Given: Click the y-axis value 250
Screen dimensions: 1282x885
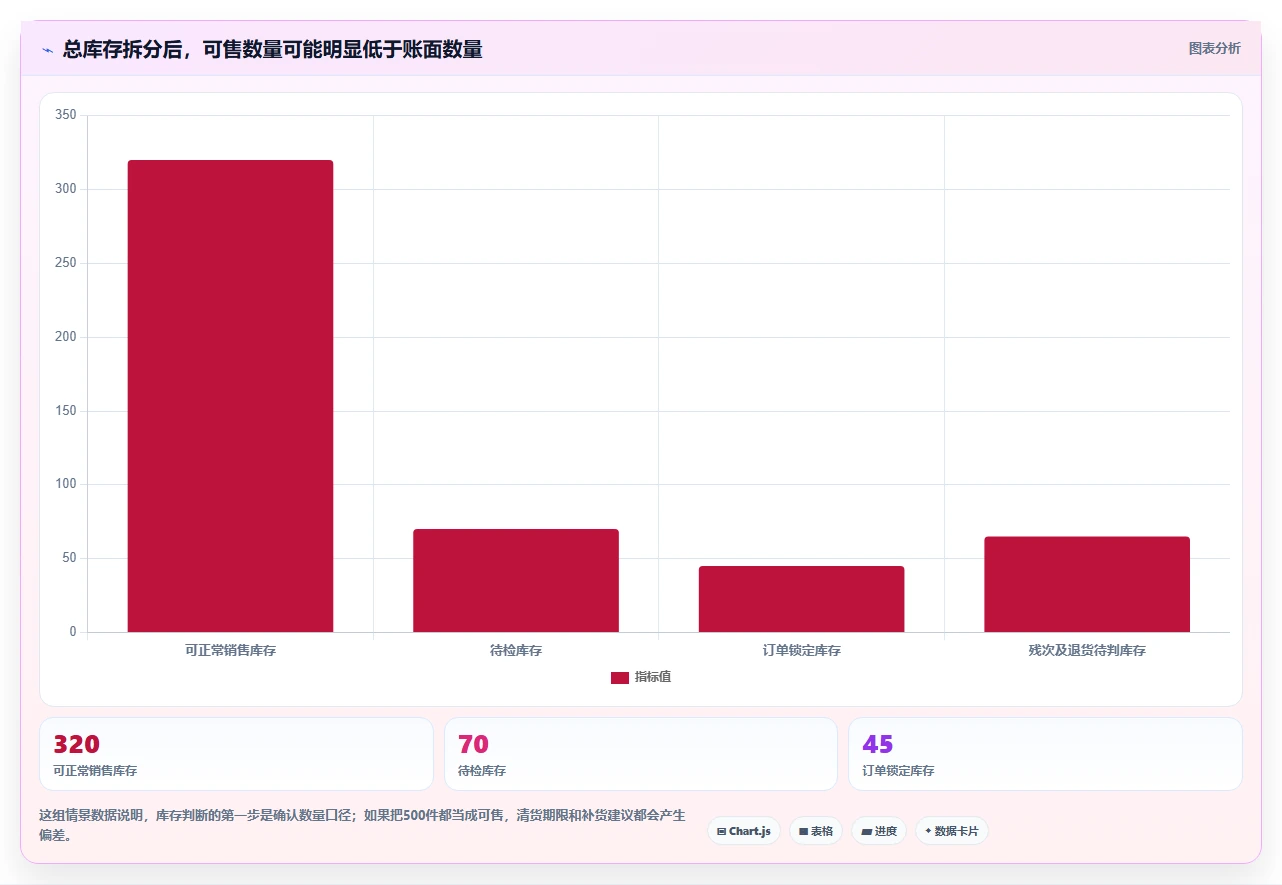Looking at the screenshot, I should (66, 263).
